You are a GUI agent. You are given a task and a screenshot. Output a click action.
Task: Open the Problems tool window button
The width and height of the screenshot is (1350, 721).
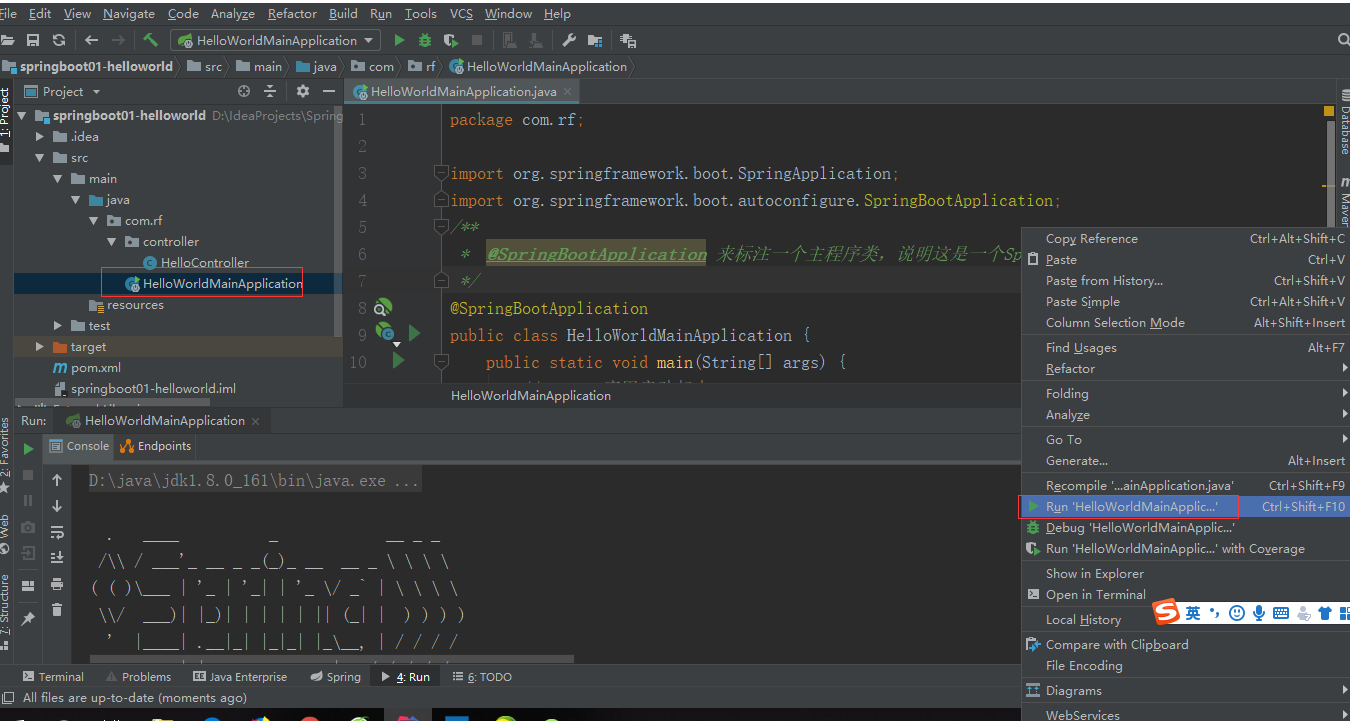click(139, 677)
